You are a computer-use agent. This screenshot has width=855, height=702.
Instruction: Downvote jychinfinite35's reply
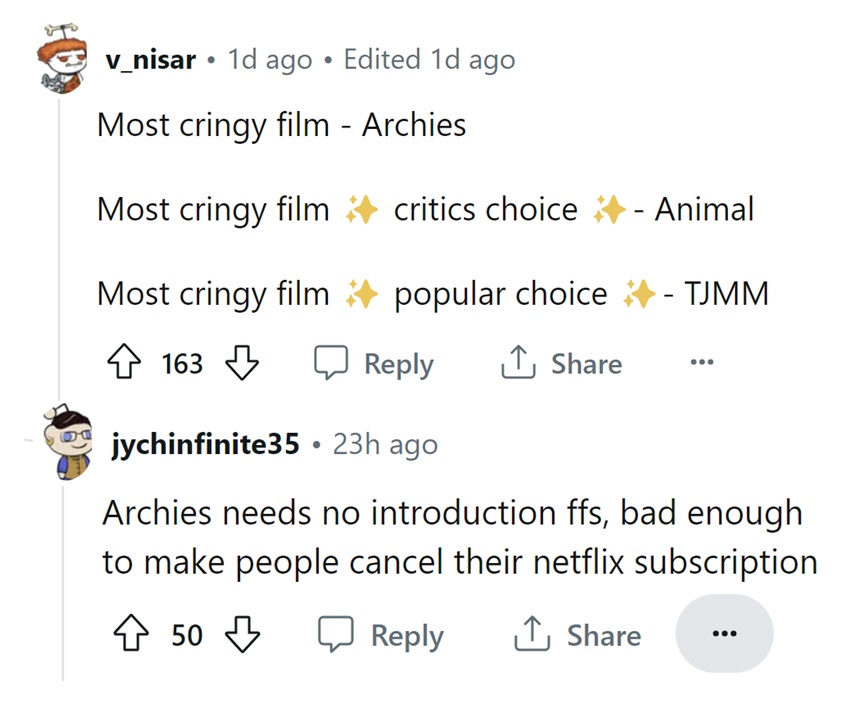243,635
